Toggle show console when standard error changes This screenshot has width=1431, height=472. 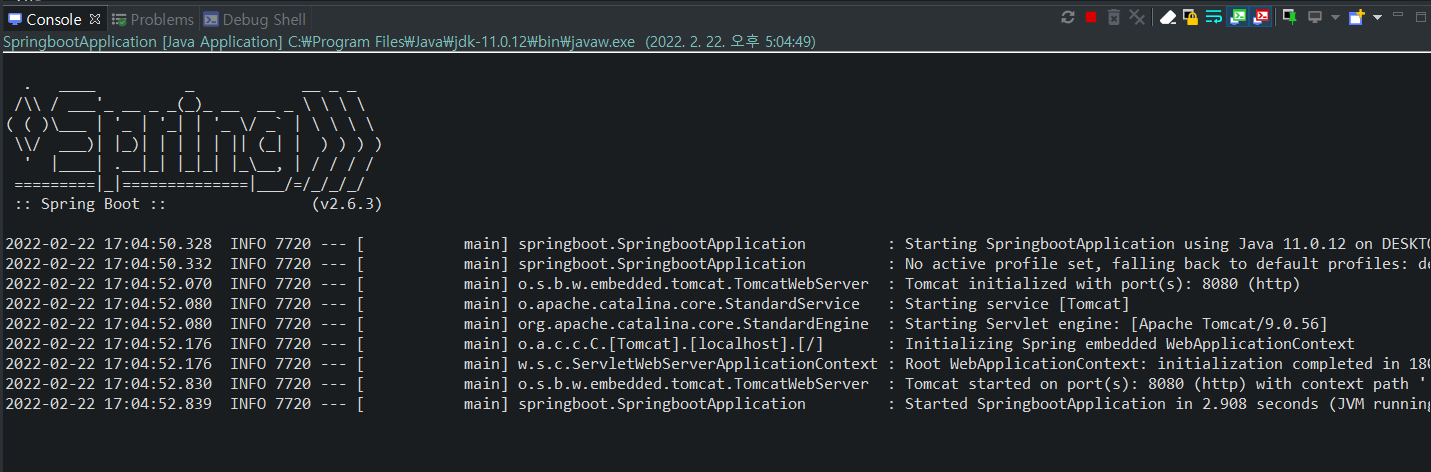[x=1261, y=17]
